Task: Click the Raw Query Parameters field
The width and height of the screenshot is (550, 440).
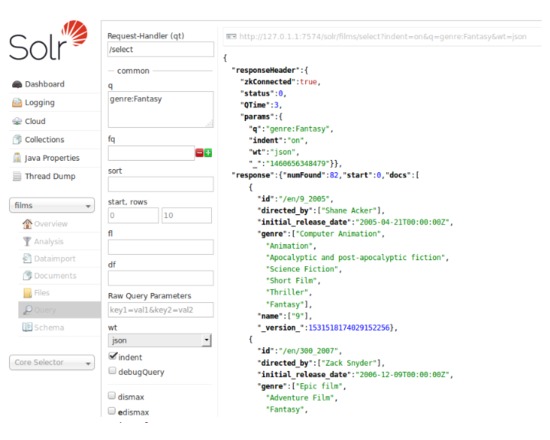Action: pyautogui.click(x=161, y=310)
